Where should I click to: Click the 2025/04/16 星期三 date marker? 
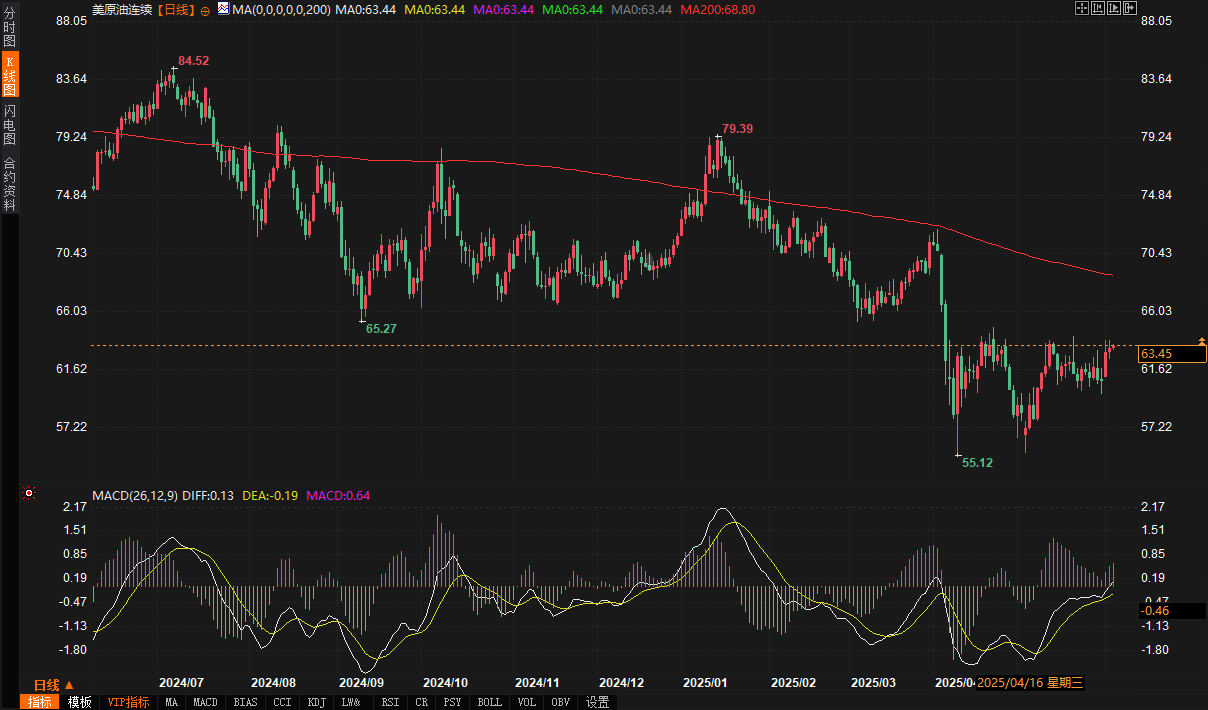[x=1030, y=682]
